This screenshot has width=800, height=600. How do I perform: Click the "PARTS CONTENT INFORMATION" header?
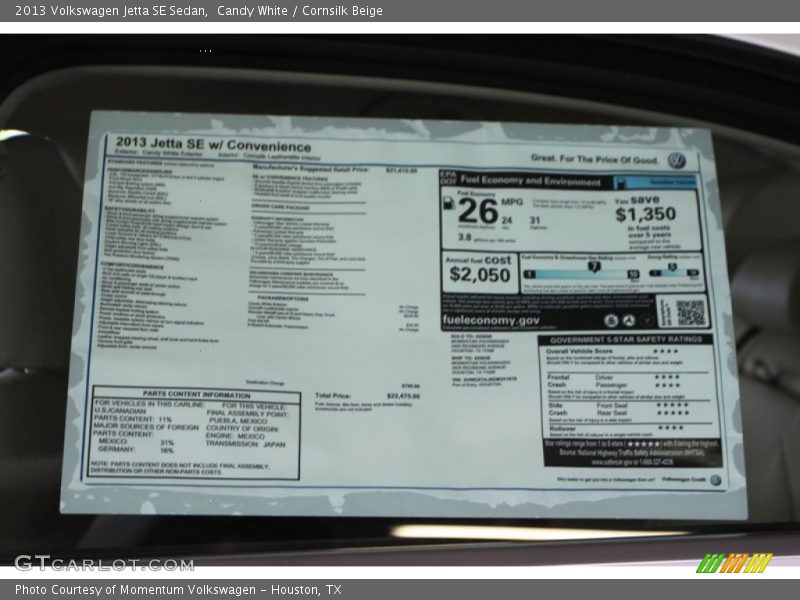click(x=196, y=395)
